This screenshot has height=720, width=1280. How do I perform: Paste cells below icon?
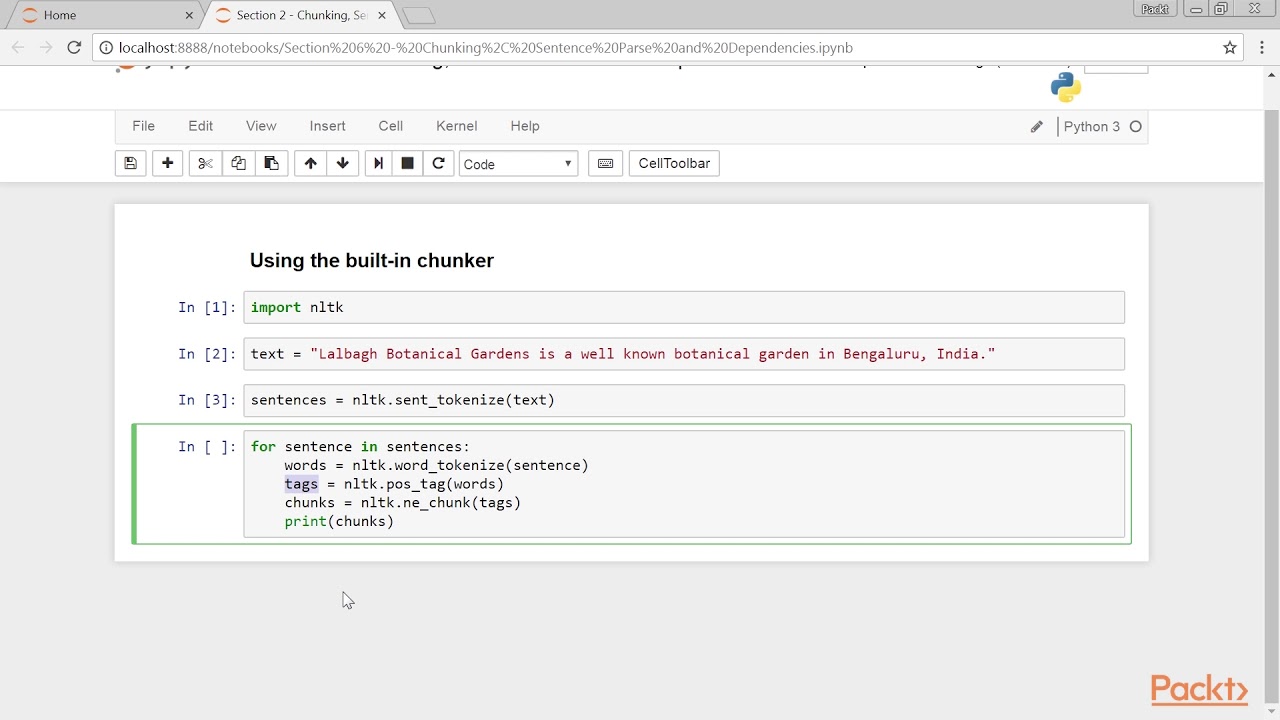pos(271,163)
